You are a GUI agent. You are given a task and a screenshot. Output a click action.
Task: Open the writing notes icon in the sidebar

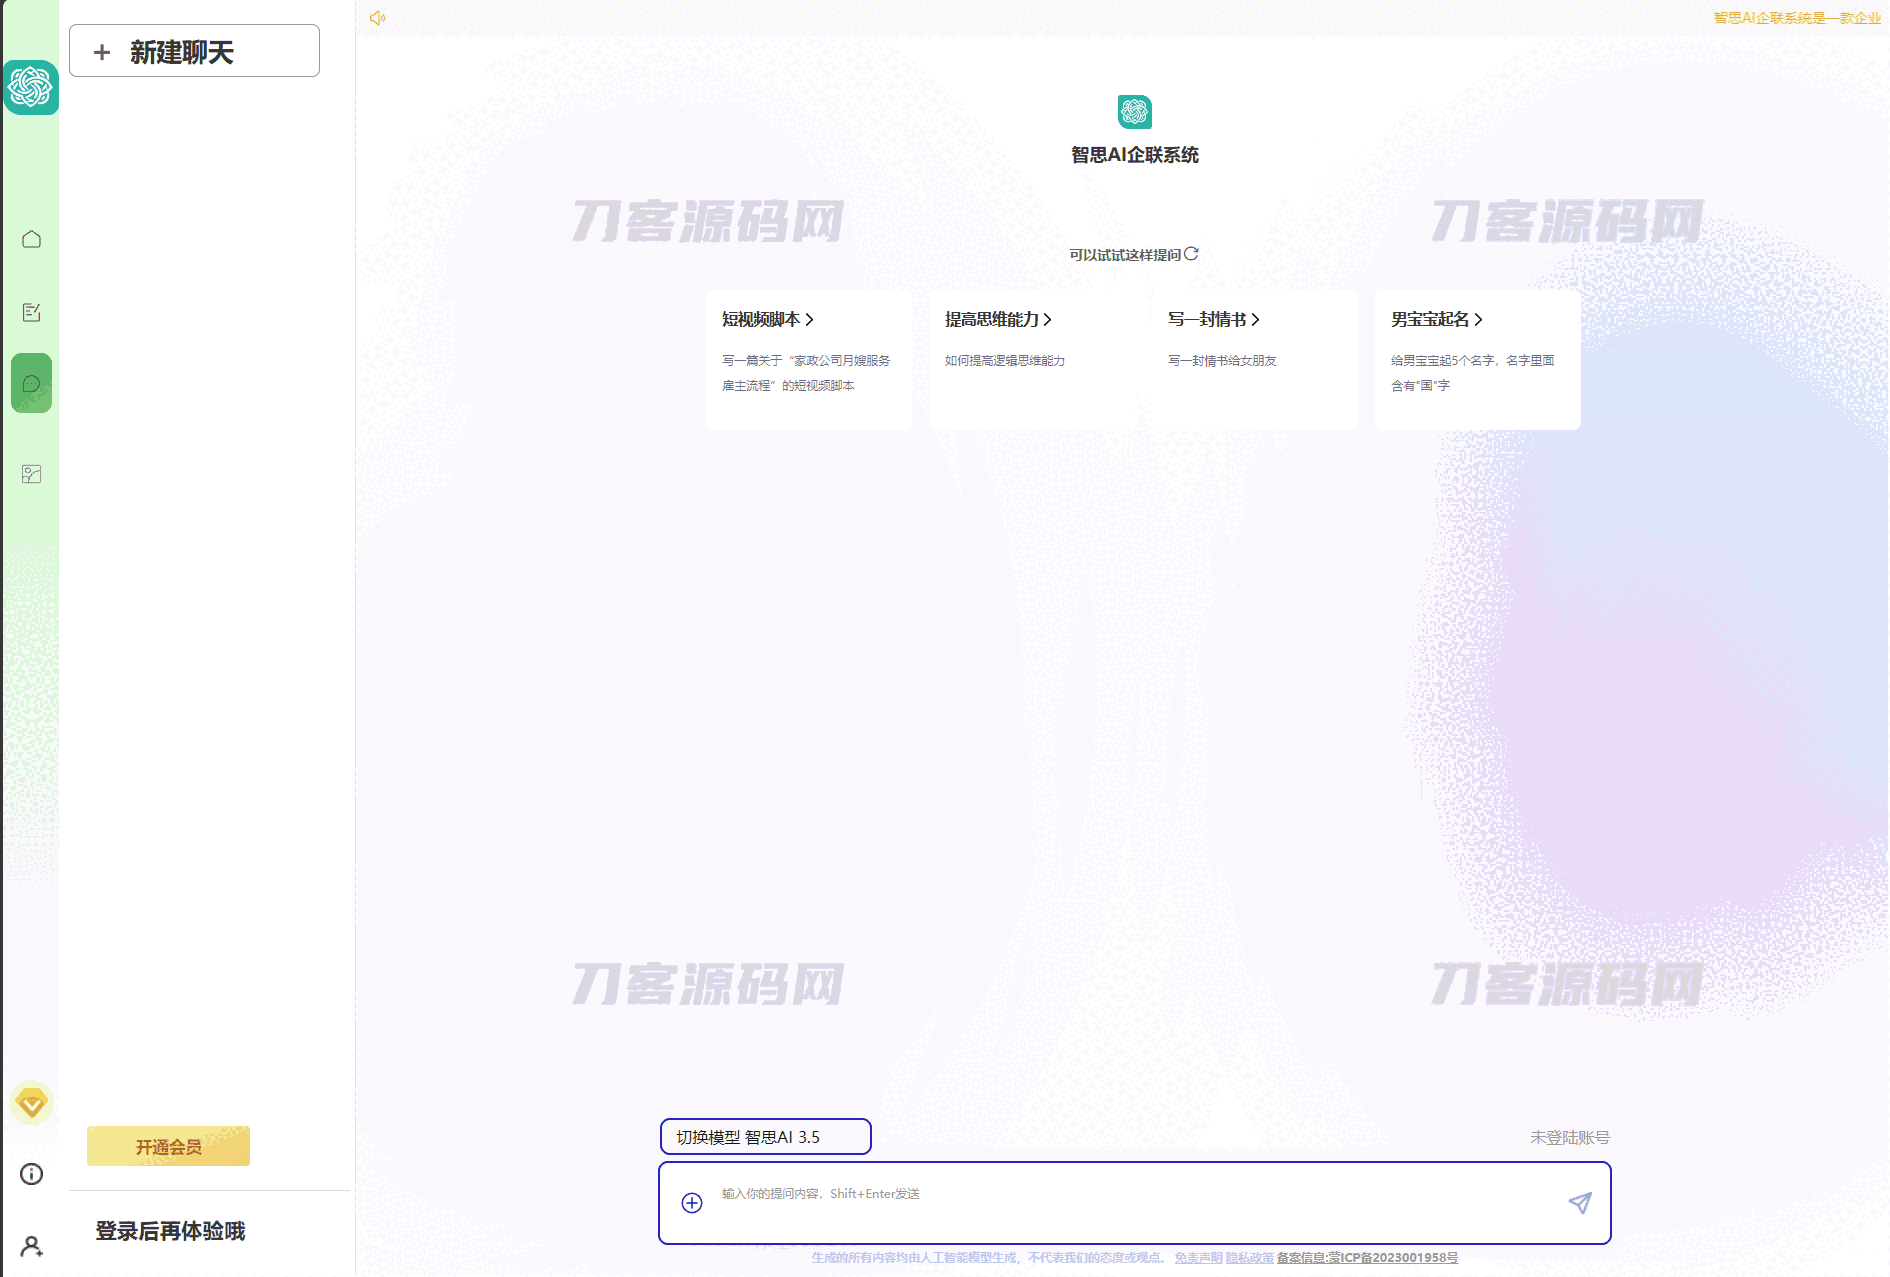click(31, 312)
